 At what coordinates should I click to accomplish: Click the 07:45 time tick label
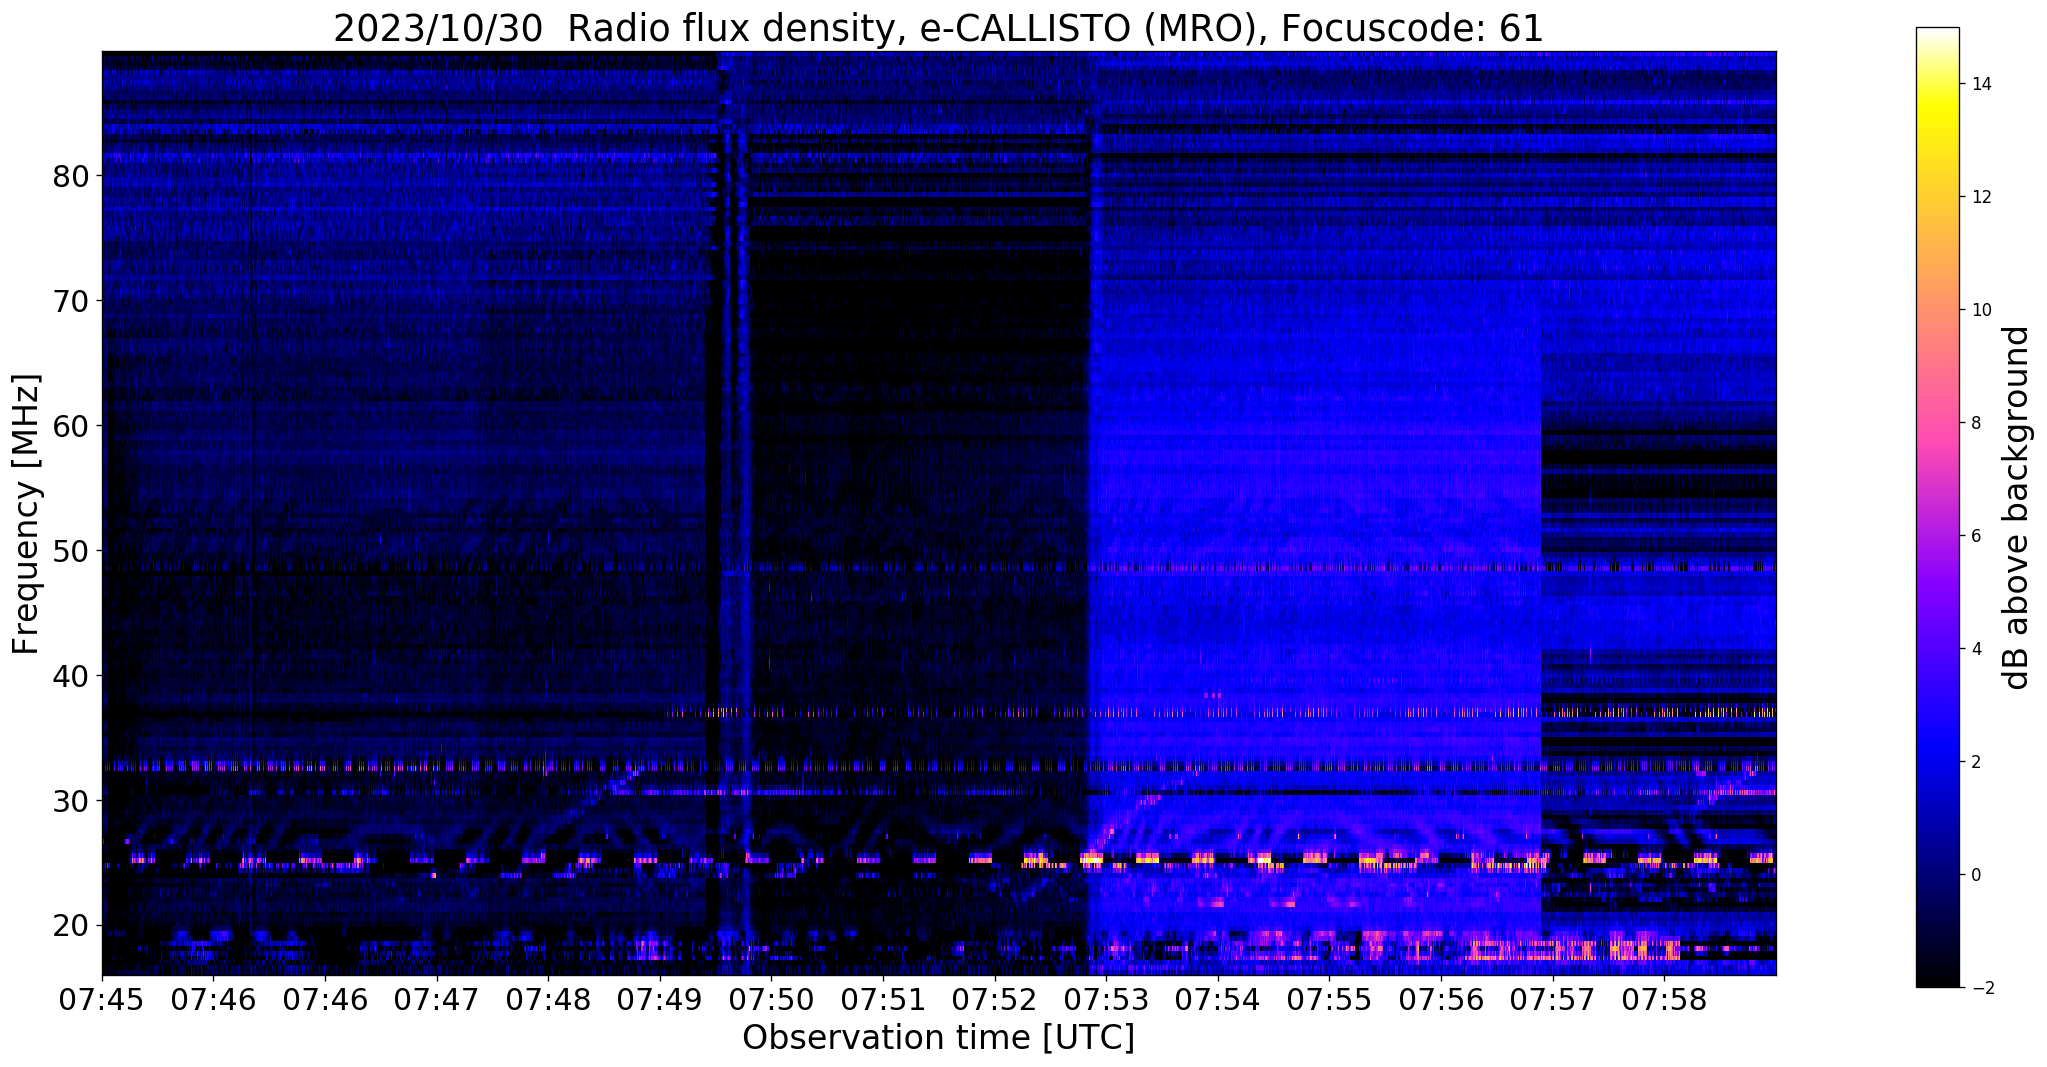pyautogui.click(x=102, y=1000)
